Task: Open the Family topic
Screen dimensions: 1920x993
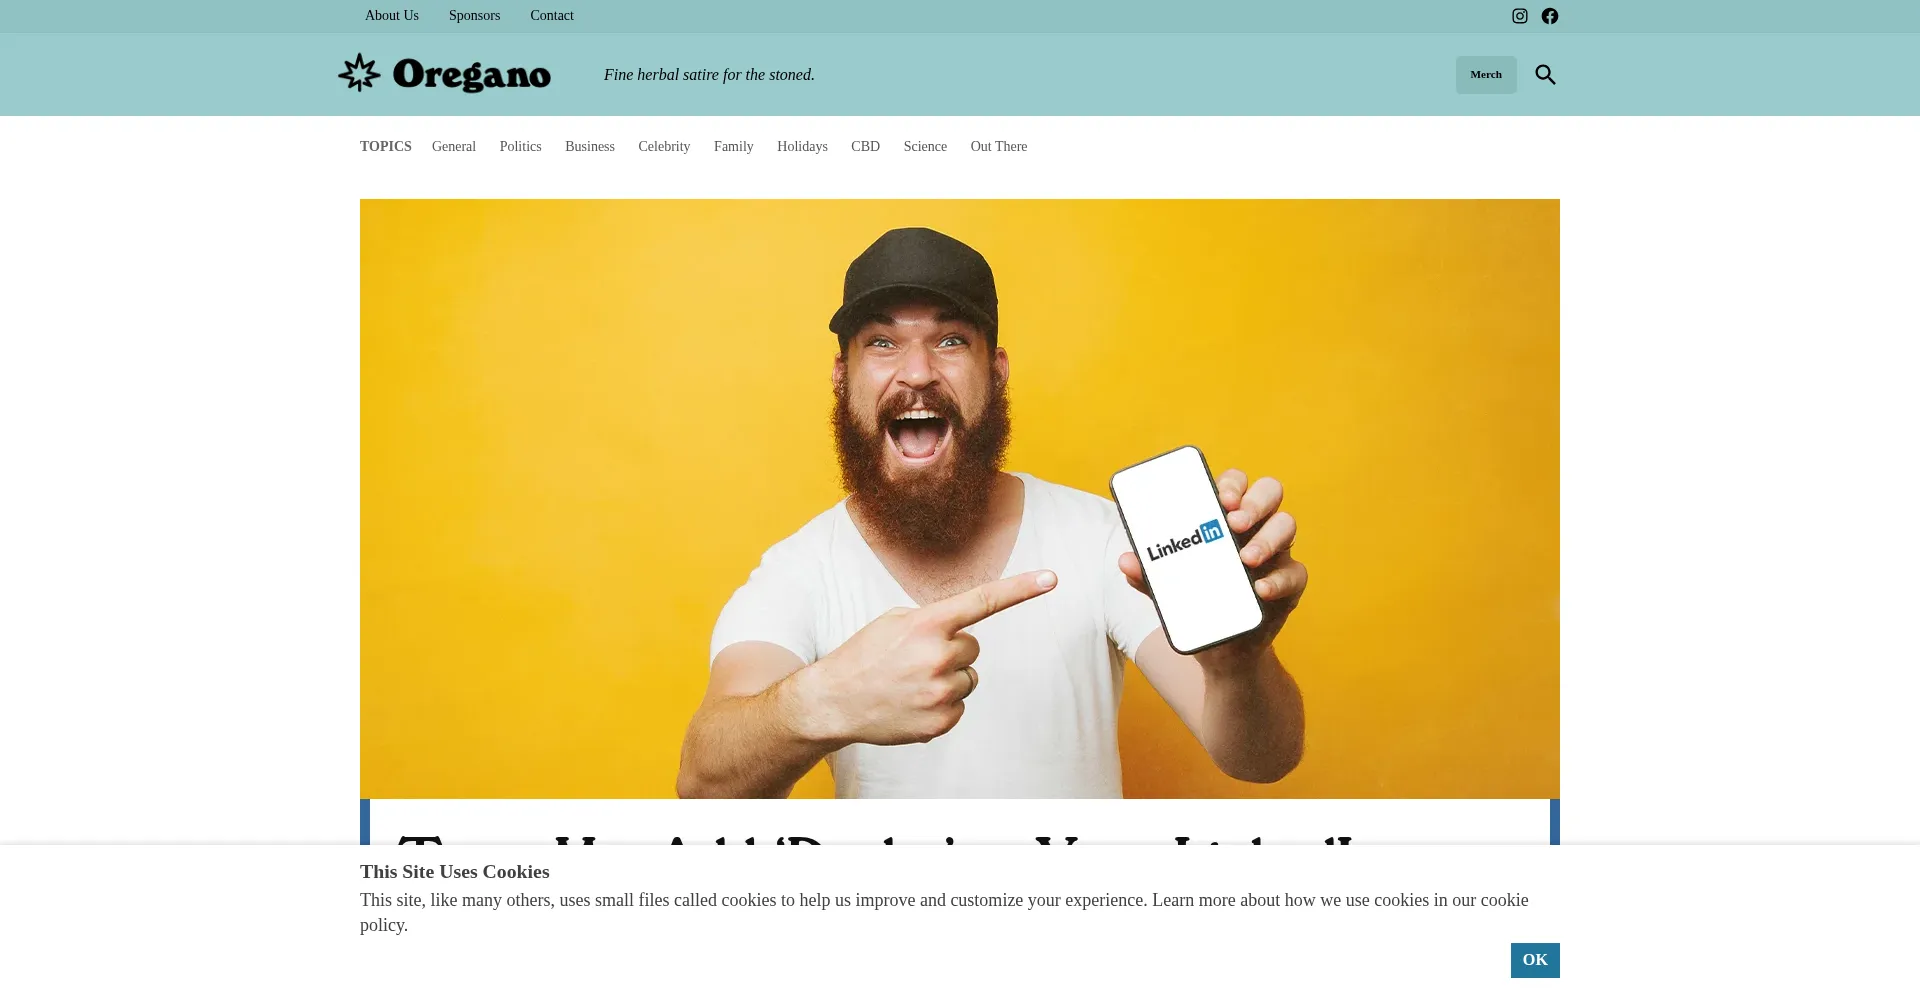Action: tap(734, 147)
